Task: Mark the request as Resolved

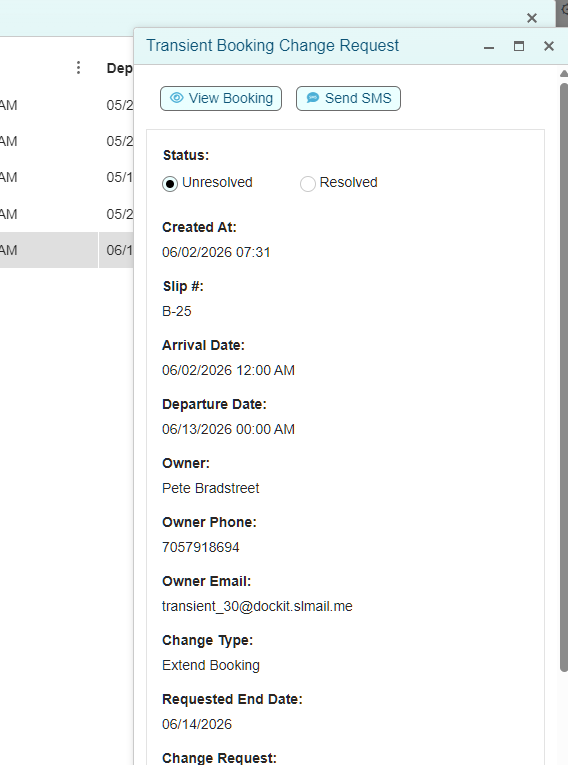Action: [x=307, y=184]
